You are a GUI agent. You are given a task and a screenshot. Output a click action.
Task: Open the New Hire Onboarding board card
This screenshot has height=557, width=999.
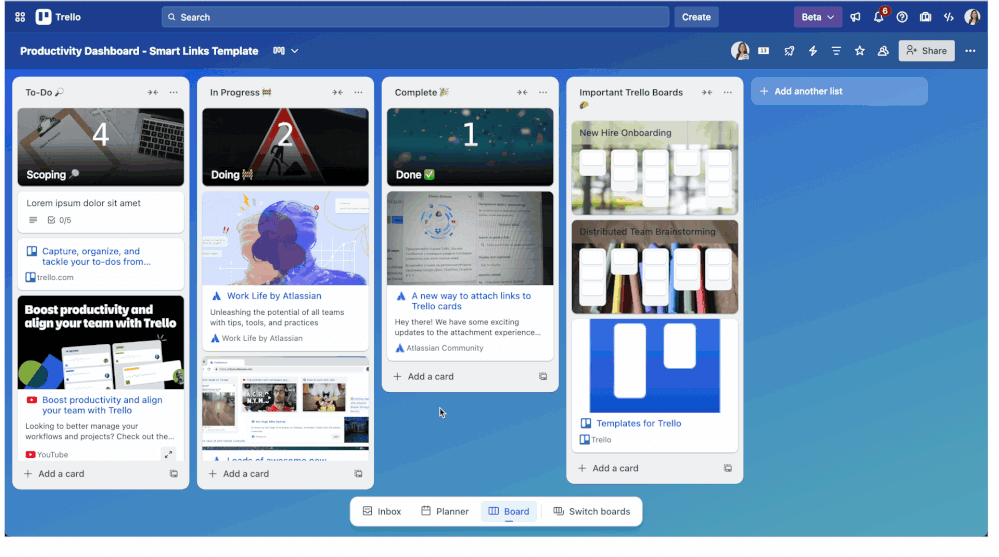[655, 168]
